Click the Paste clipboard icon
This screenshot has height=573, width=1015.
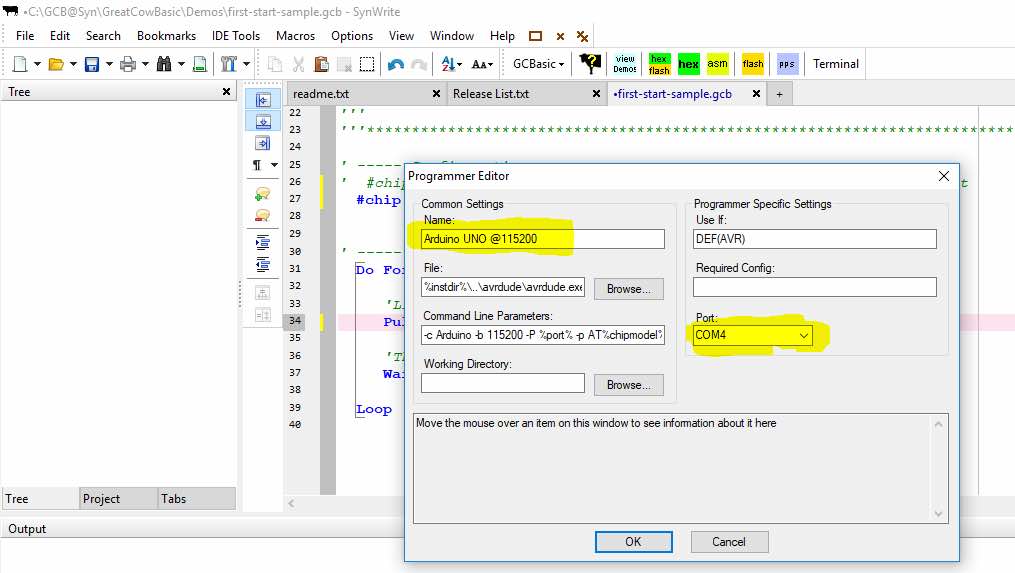tap(321, 63)
